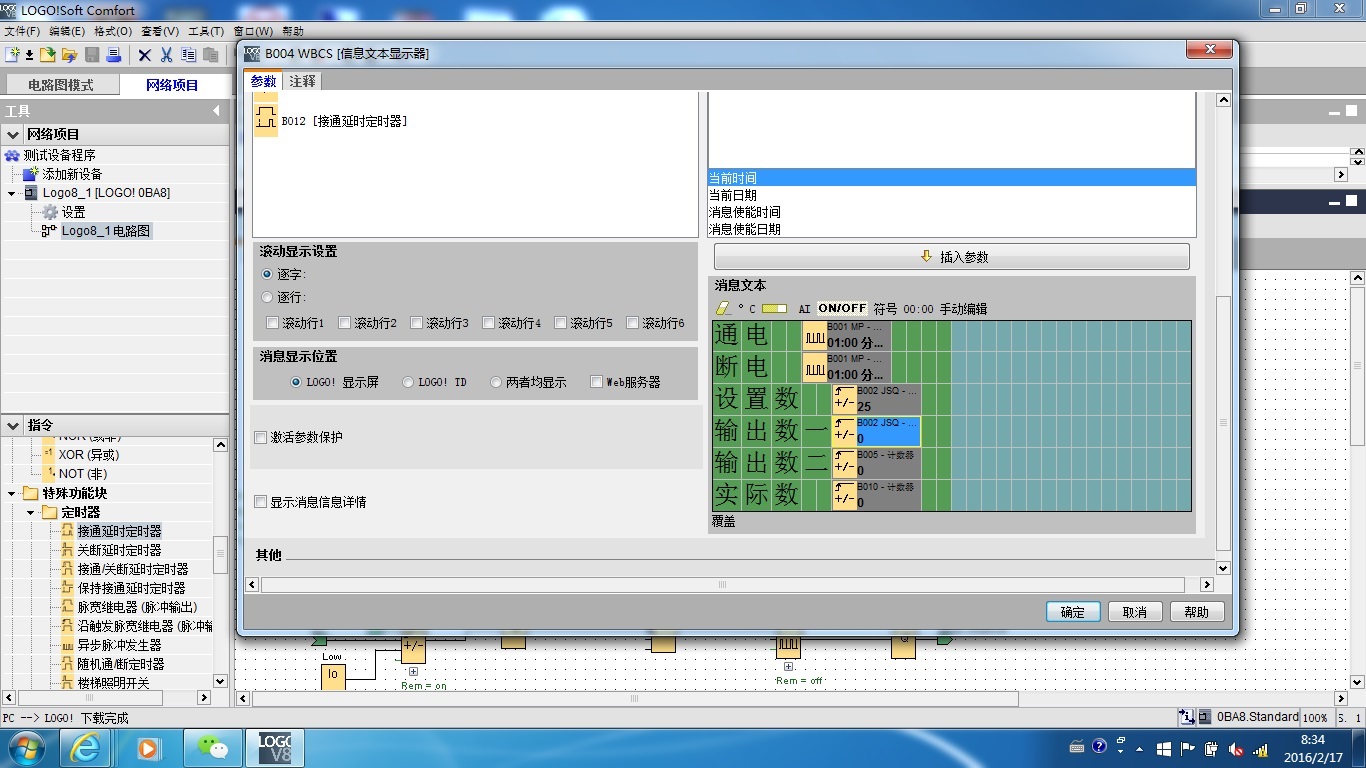
Task: Select the 两者均显示 radio button
Action: pos(496,382)
